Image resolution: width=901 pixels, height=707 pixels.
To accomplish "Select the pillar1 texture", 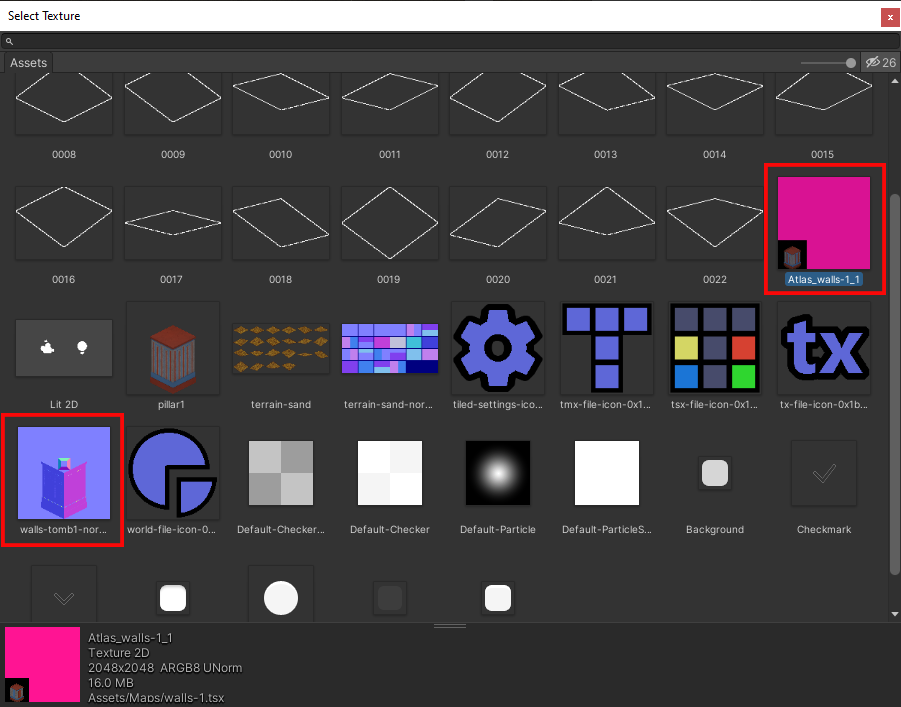I will coord(172,348).
